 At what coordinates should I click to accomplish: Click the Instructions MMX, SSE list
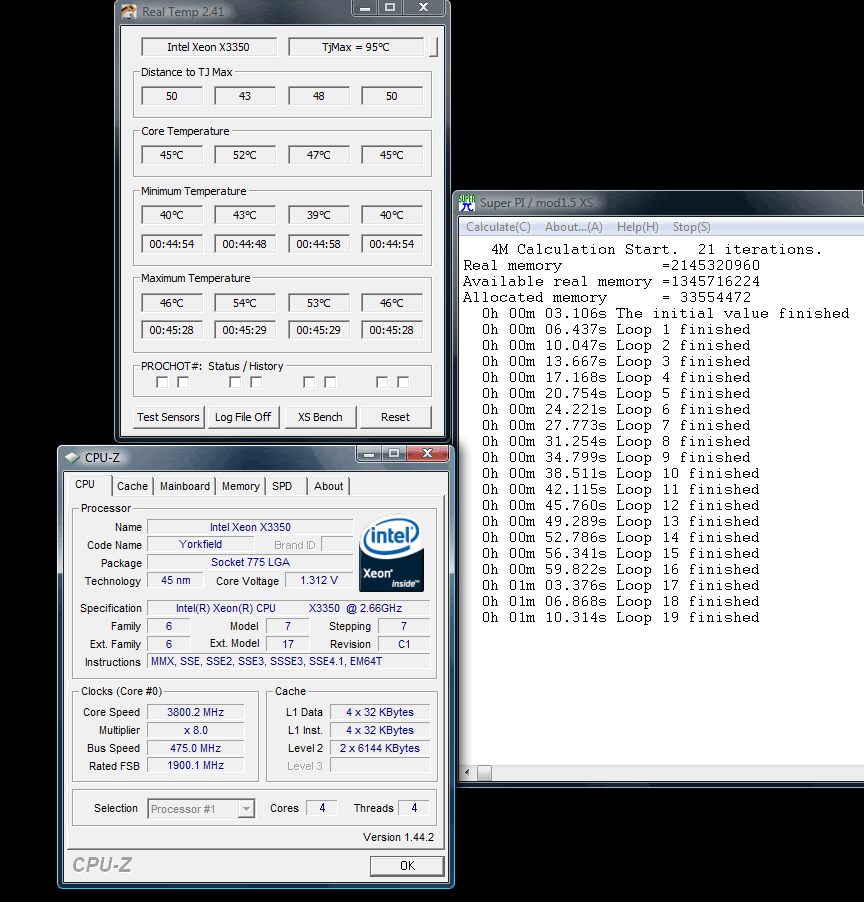tap(289, 662)
